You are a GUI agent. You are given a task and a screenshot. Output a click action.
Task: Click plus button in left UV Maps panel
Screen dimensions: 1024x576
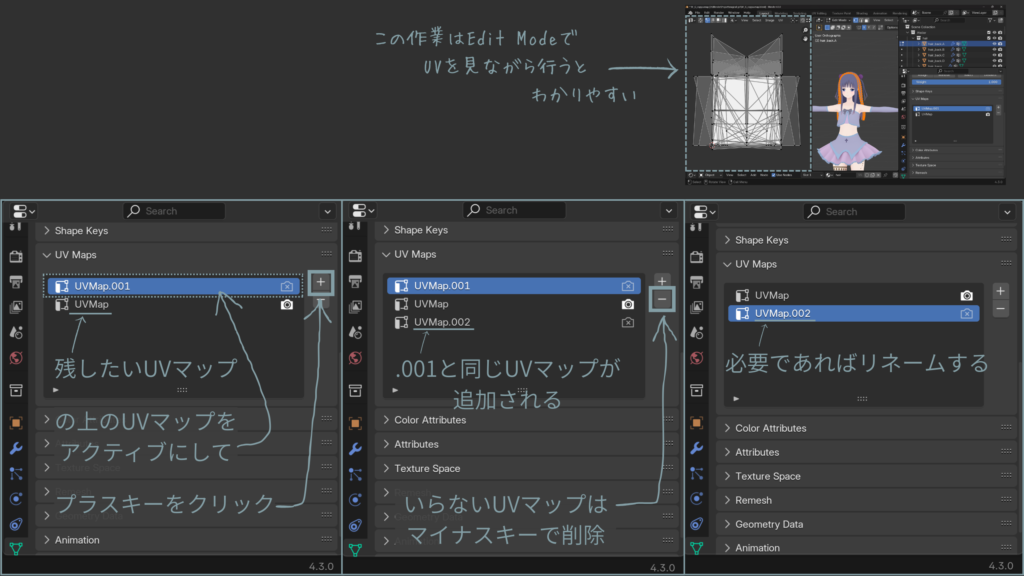click(320, 283)
